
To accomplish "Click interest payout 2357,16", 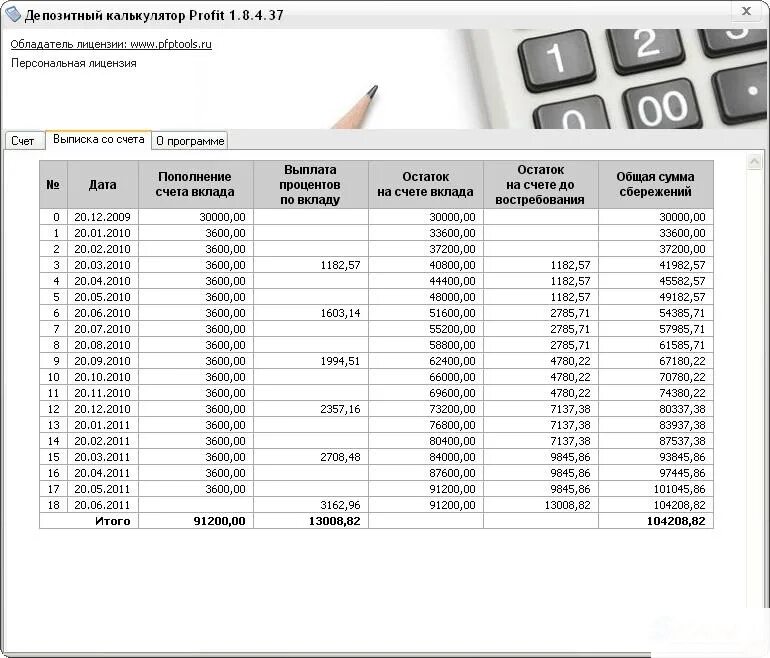I will [310, 409].
